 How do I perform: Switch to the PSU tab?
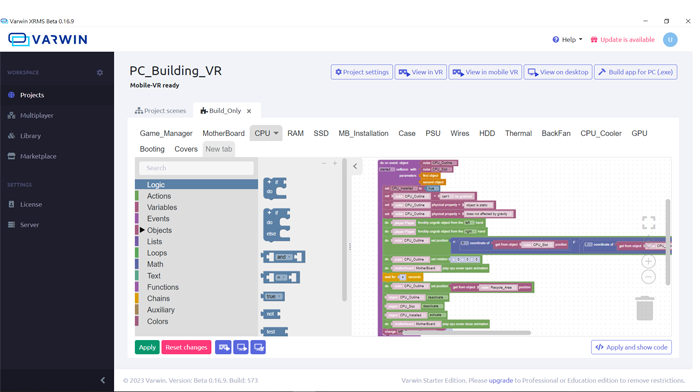point(433,133)
